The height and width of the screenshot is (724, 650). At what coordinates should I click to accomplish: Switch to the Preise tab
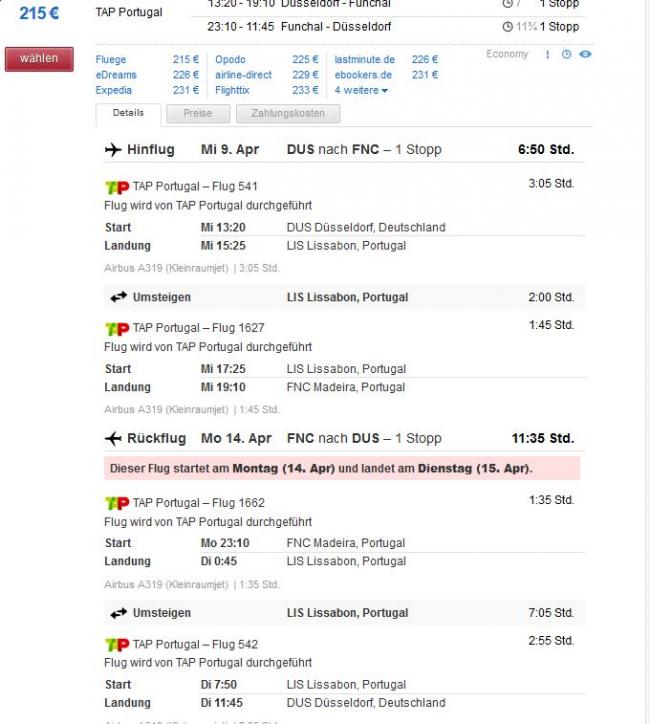tap(198, 114)
